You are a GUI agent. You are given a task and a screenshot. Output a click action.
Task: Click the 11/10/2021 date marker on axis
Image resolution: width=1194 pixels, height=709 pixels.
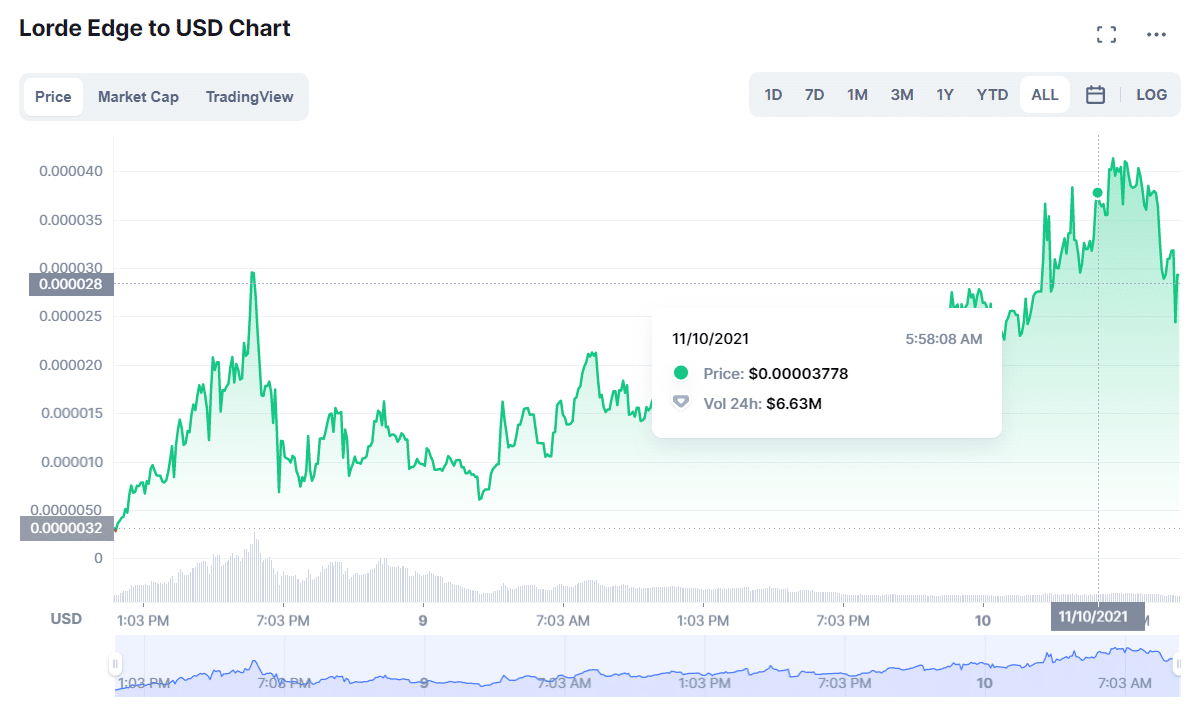point(1097,616)
